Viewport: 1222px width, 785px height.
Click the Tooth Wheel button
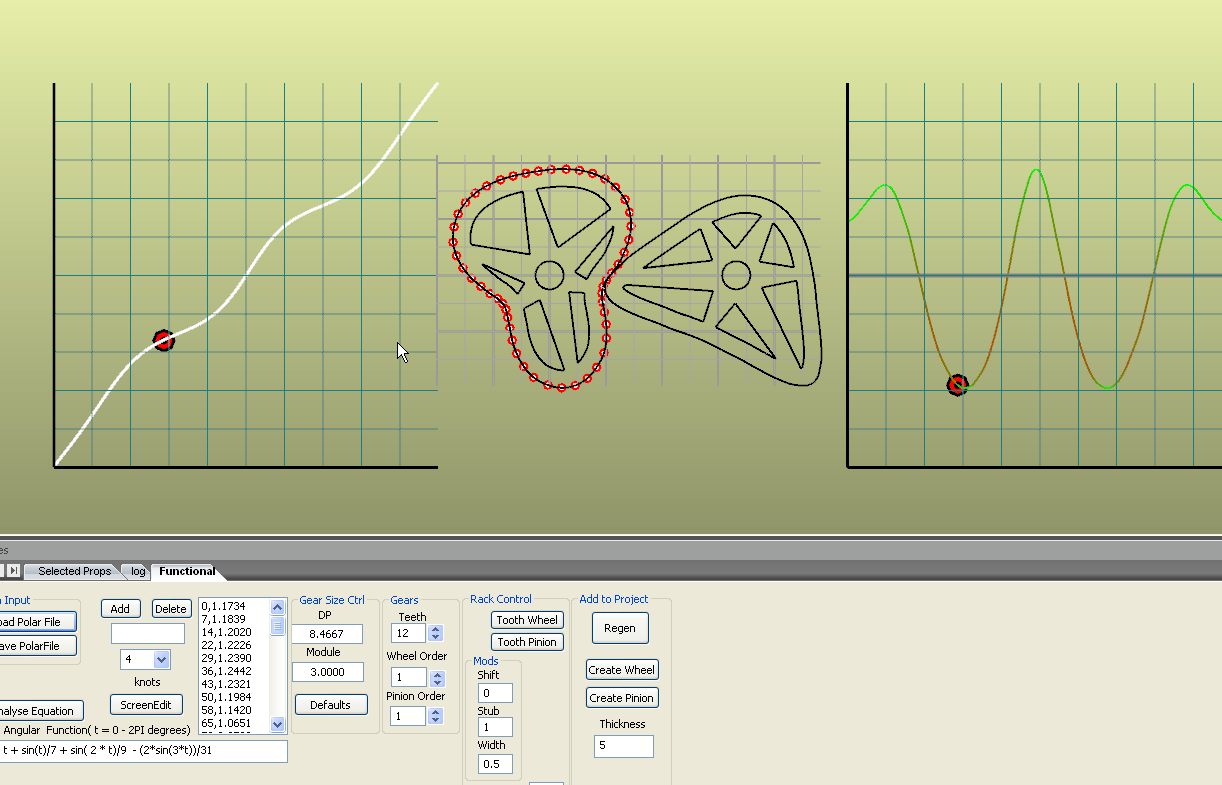(527, 620)
